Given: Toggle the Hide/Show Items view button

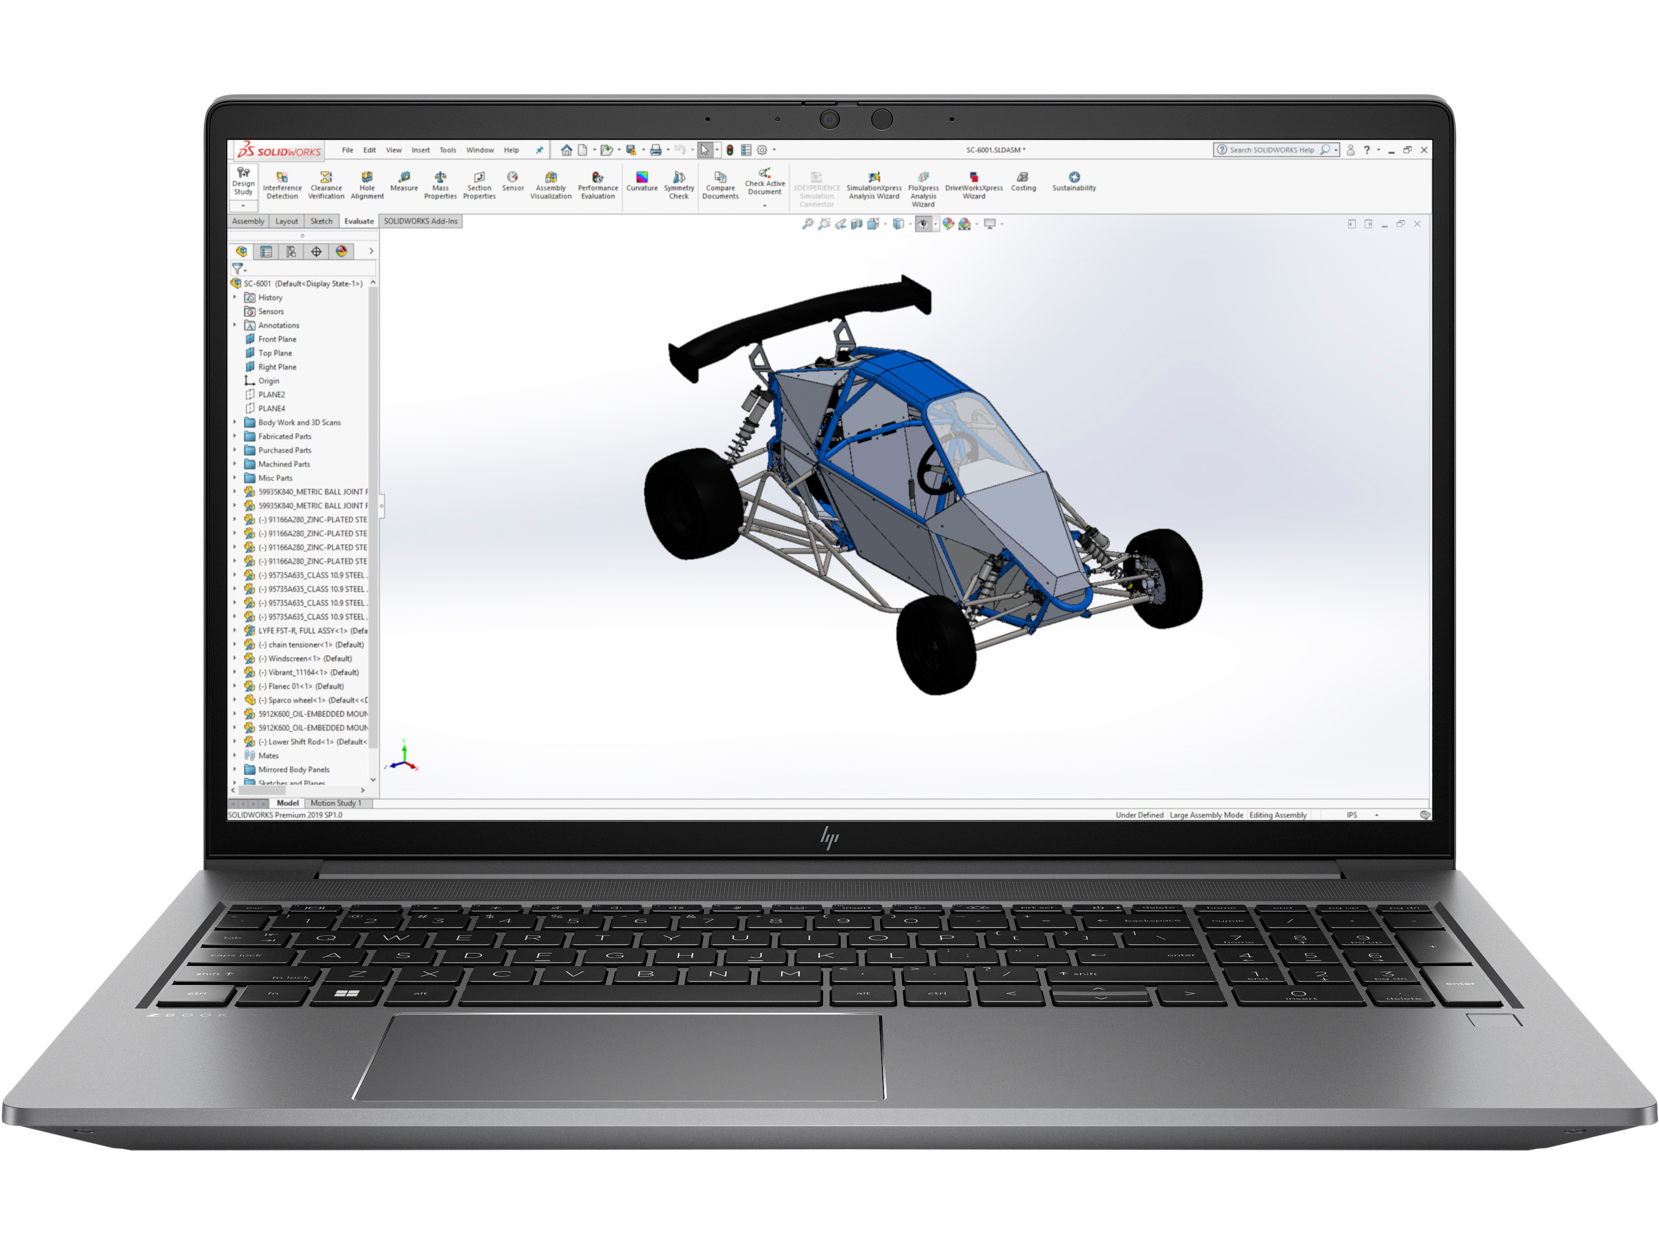Looking at the screenshot, I should coord(923,224).
